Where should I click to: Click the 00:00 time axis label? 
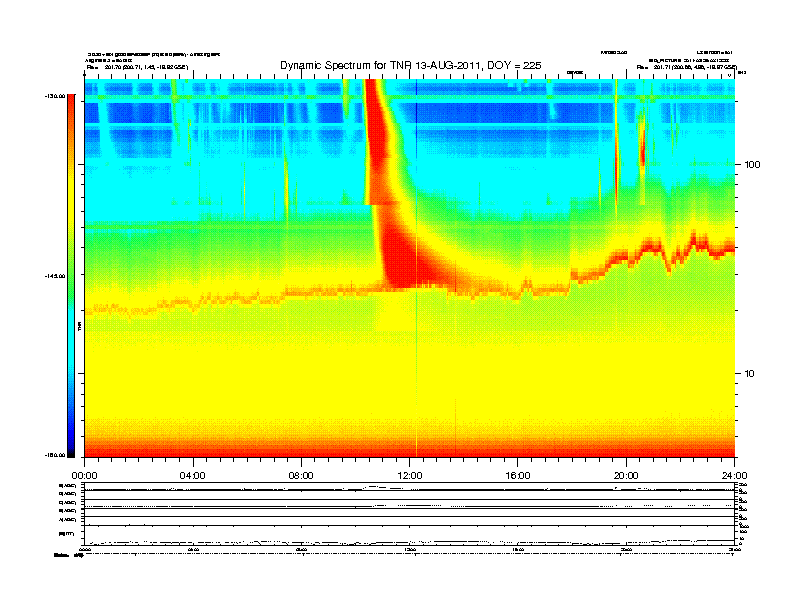coord(84,476)
